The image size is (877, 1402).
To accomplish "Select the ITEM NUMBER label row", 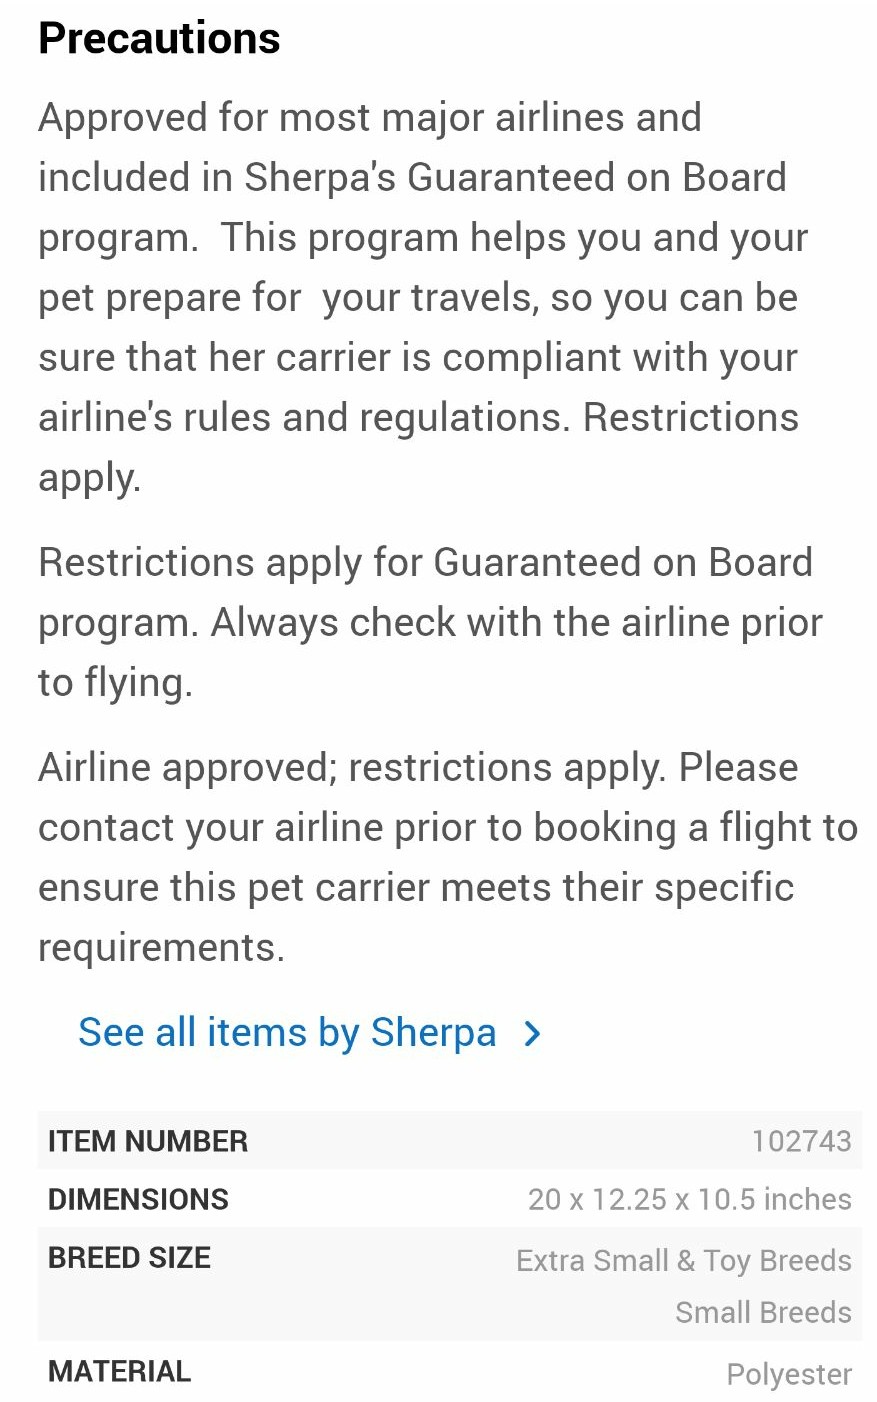I will pos(449,1140).
